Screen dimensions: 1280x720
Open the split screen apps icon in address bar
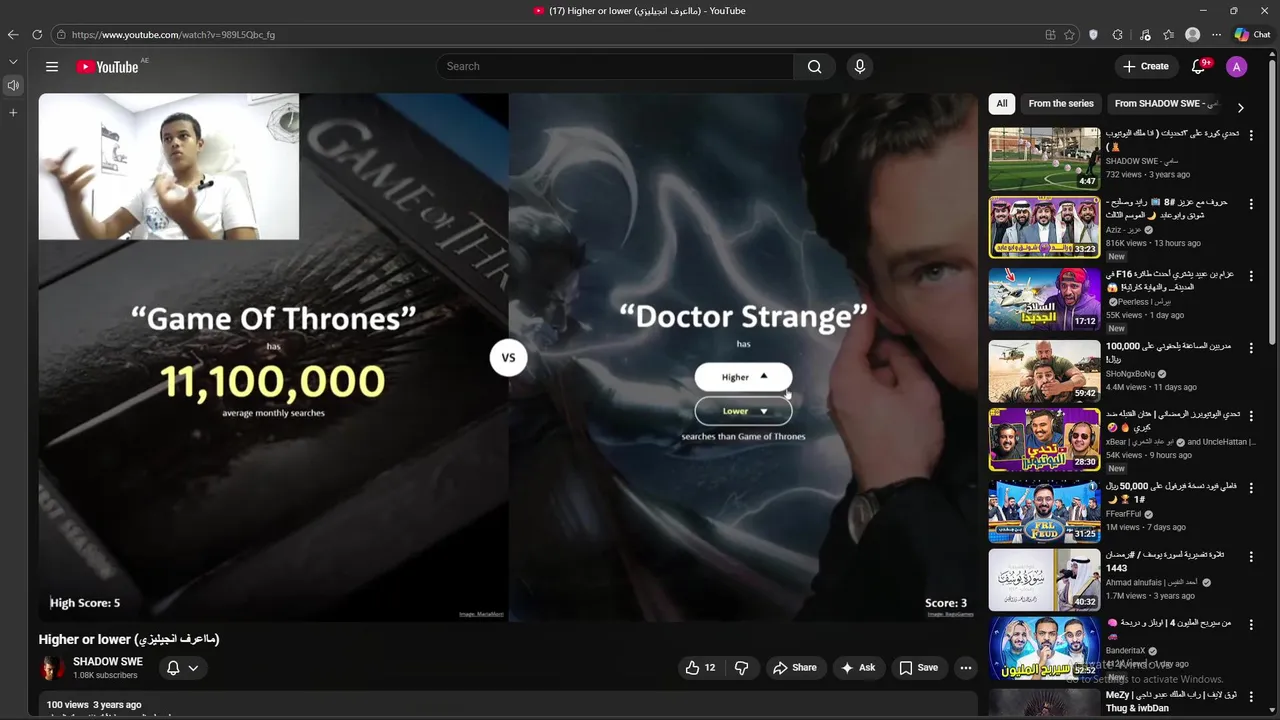click(x=1050, y=34)
